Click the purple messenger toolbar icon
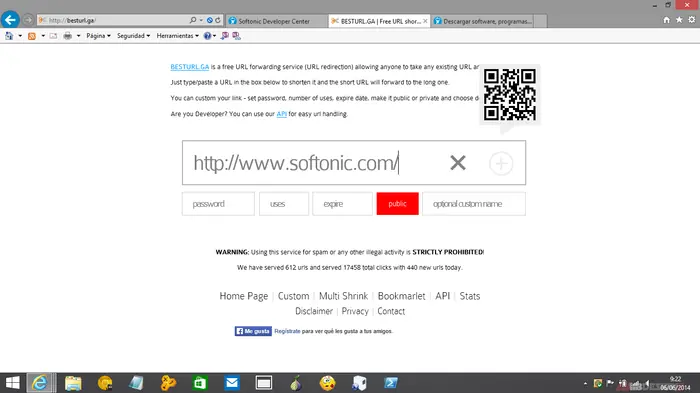Image resolution: width=700 pixels, height=393 pixels. click(225, 36)
